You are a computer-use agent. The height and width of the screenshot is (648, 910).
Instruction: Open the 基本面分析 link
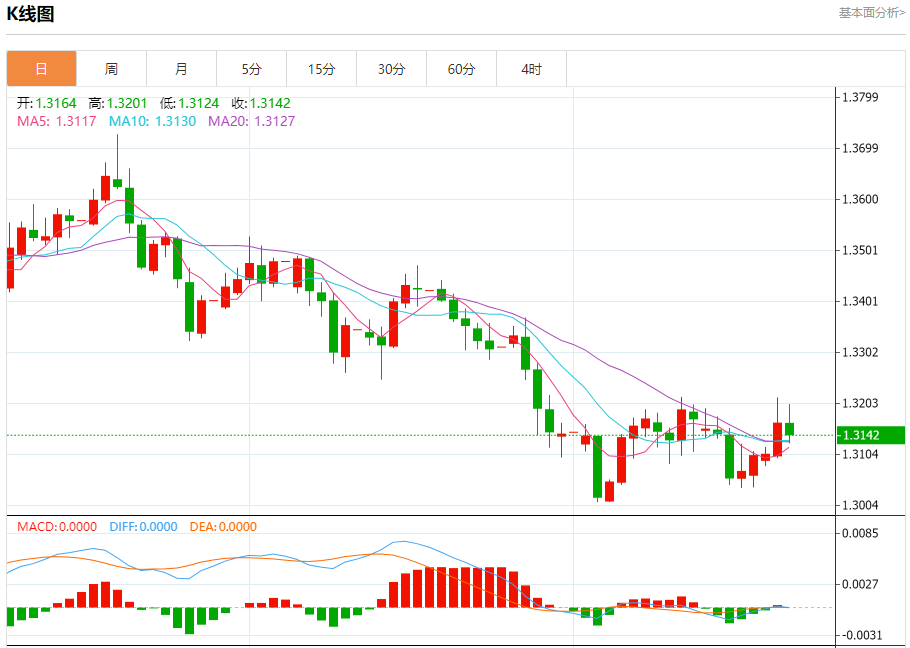tap(871, 13)
